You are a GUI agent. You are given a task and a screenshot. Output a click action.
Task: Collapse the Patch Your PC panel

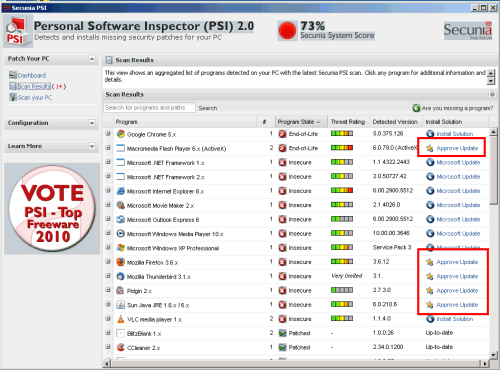pos(92,59)
